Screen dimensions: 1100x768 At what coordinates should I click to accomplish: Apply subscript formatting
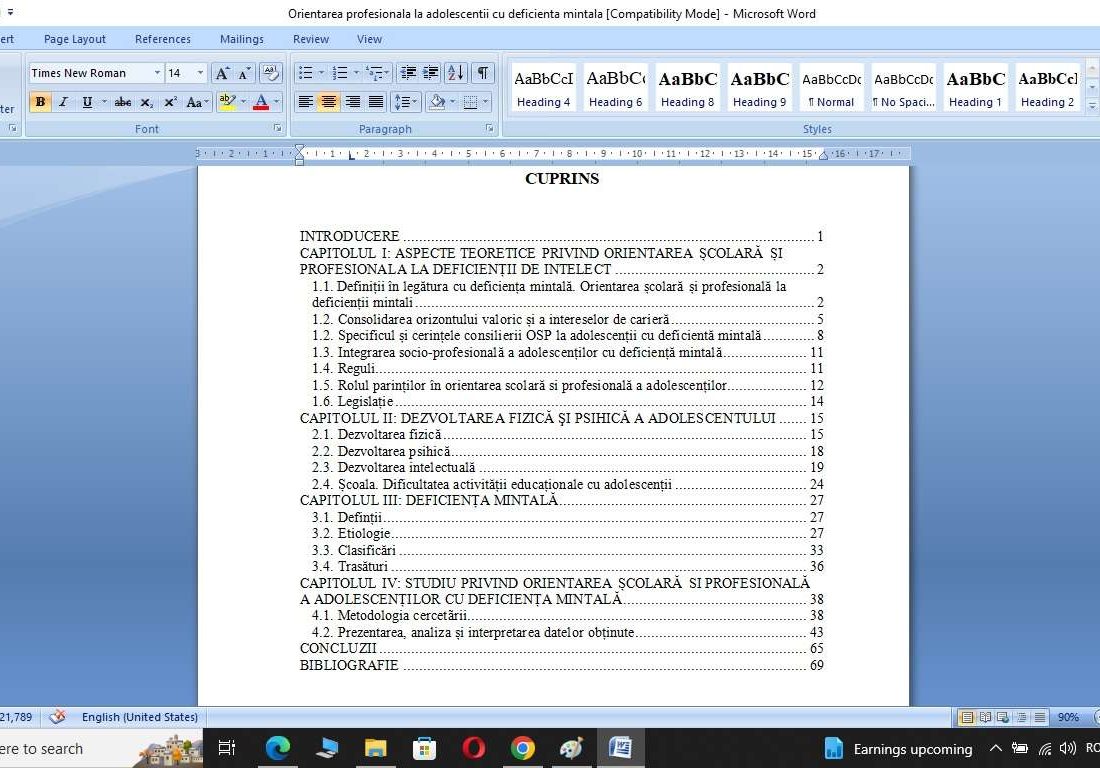(147, 102)
